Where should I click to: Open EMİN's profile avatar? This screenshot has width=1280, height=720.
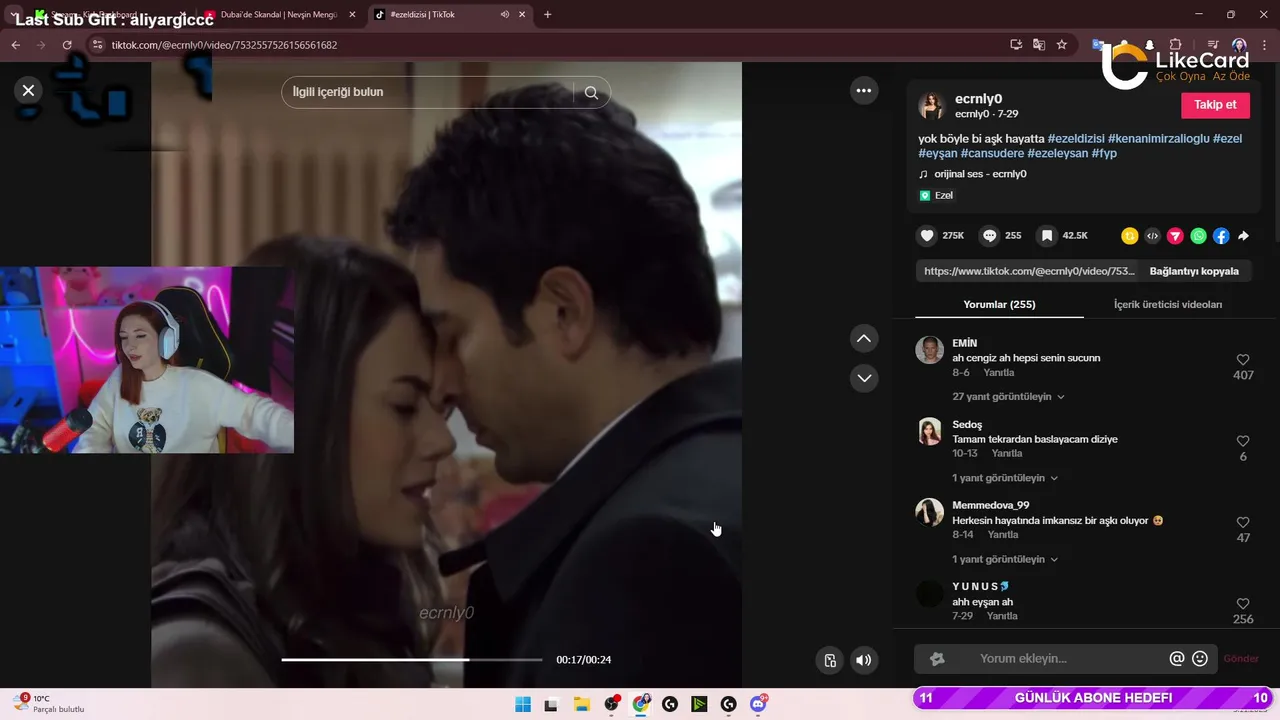(929, 350)
